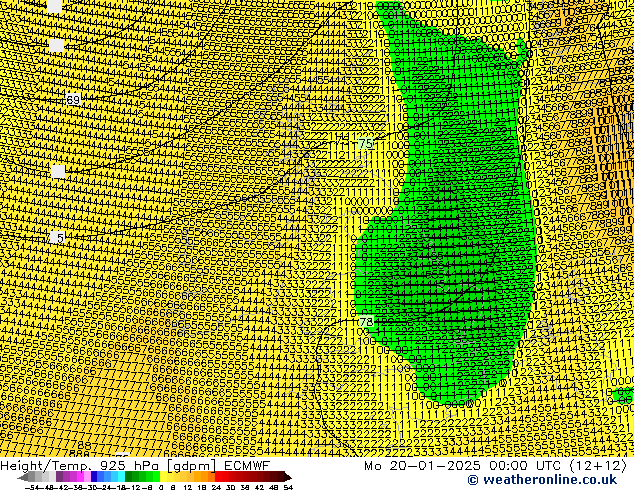
Task: Click the weatheronline.co.uk copyright link
Action: (x=542, y=480)
